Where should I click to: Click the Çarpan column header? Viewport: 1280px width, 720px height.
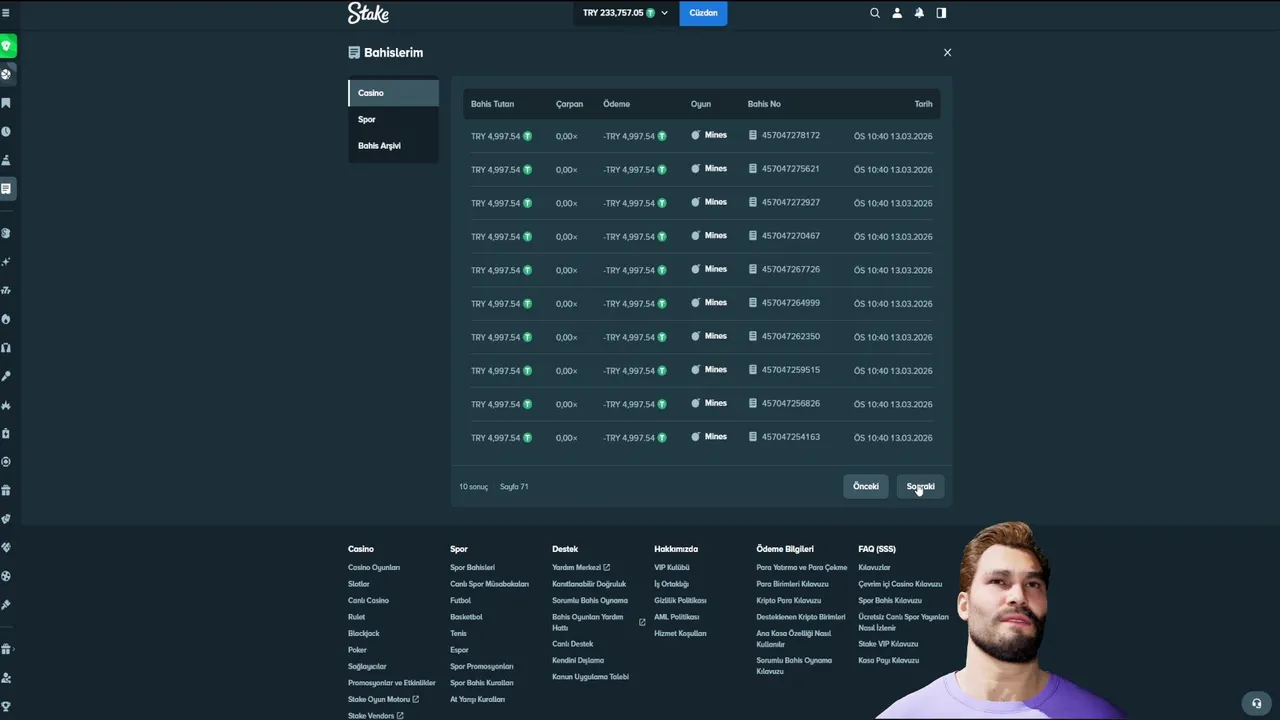click(569, 104)
